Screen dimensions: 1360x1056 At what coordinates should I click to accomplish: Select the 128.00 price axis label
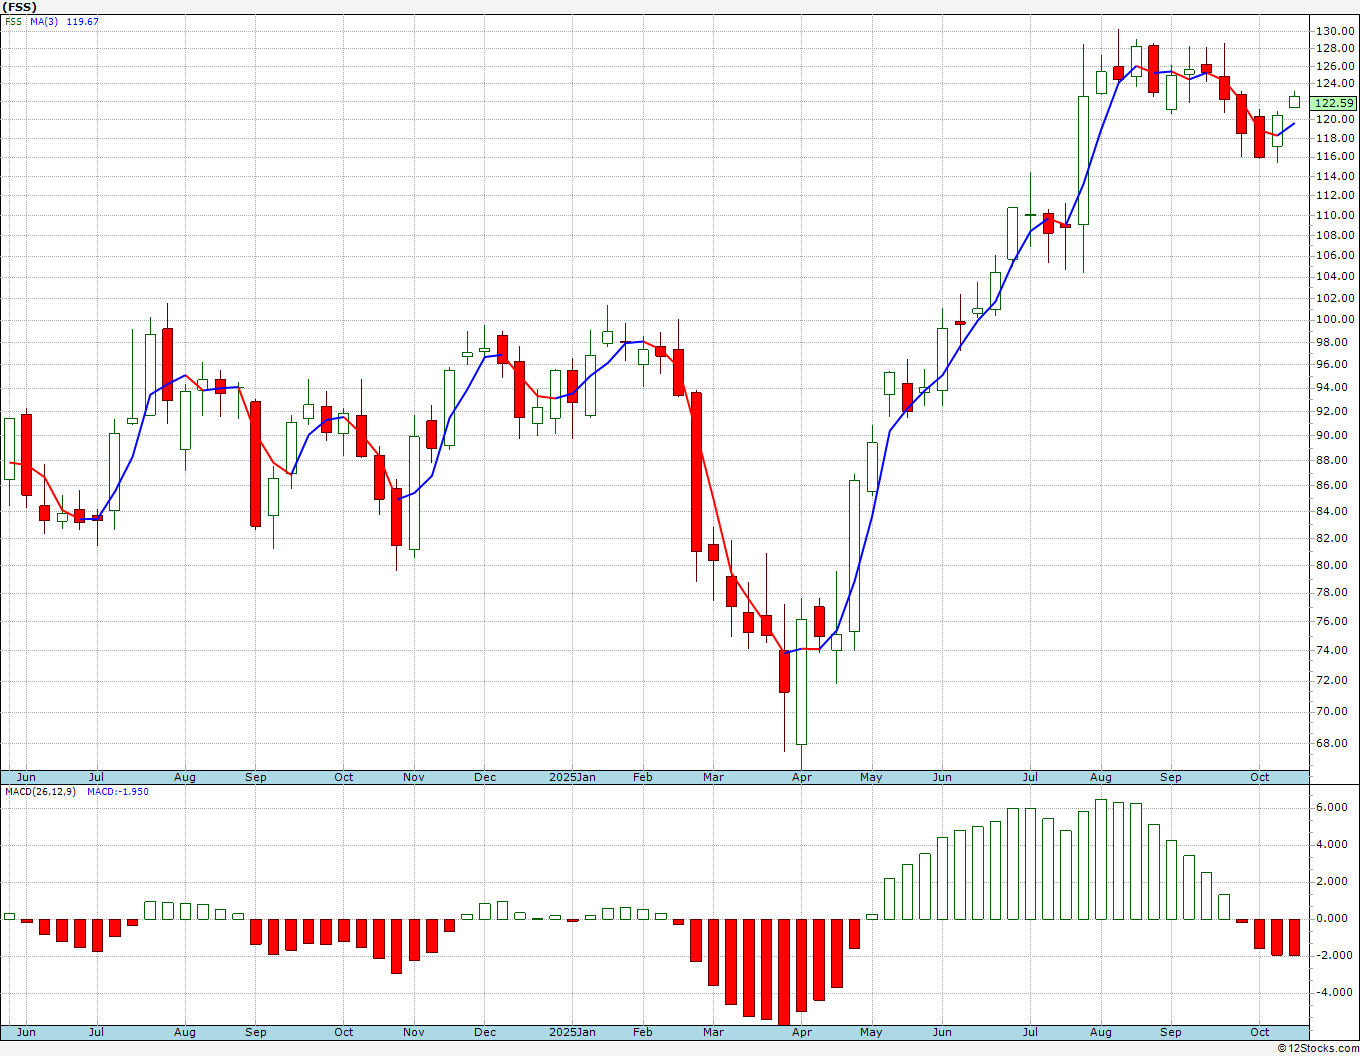tap(1335, 48)
